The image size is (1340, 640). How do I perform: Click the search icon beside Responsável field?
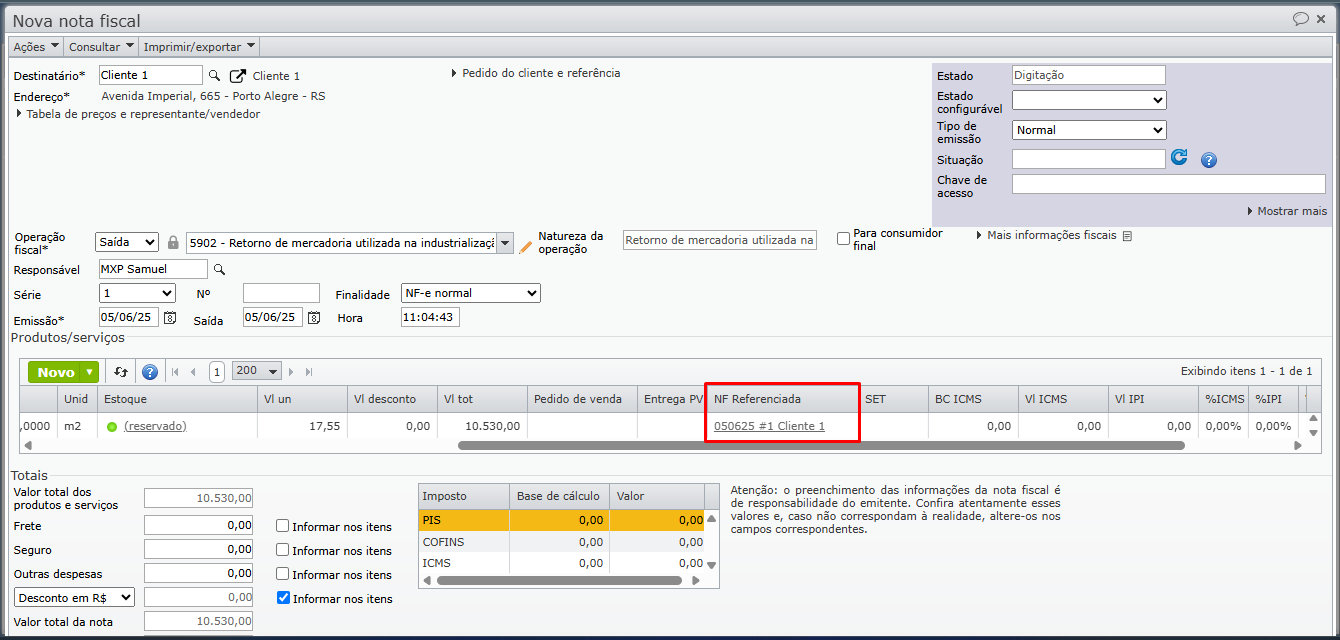pyautogui.click(x=220, y=269)
